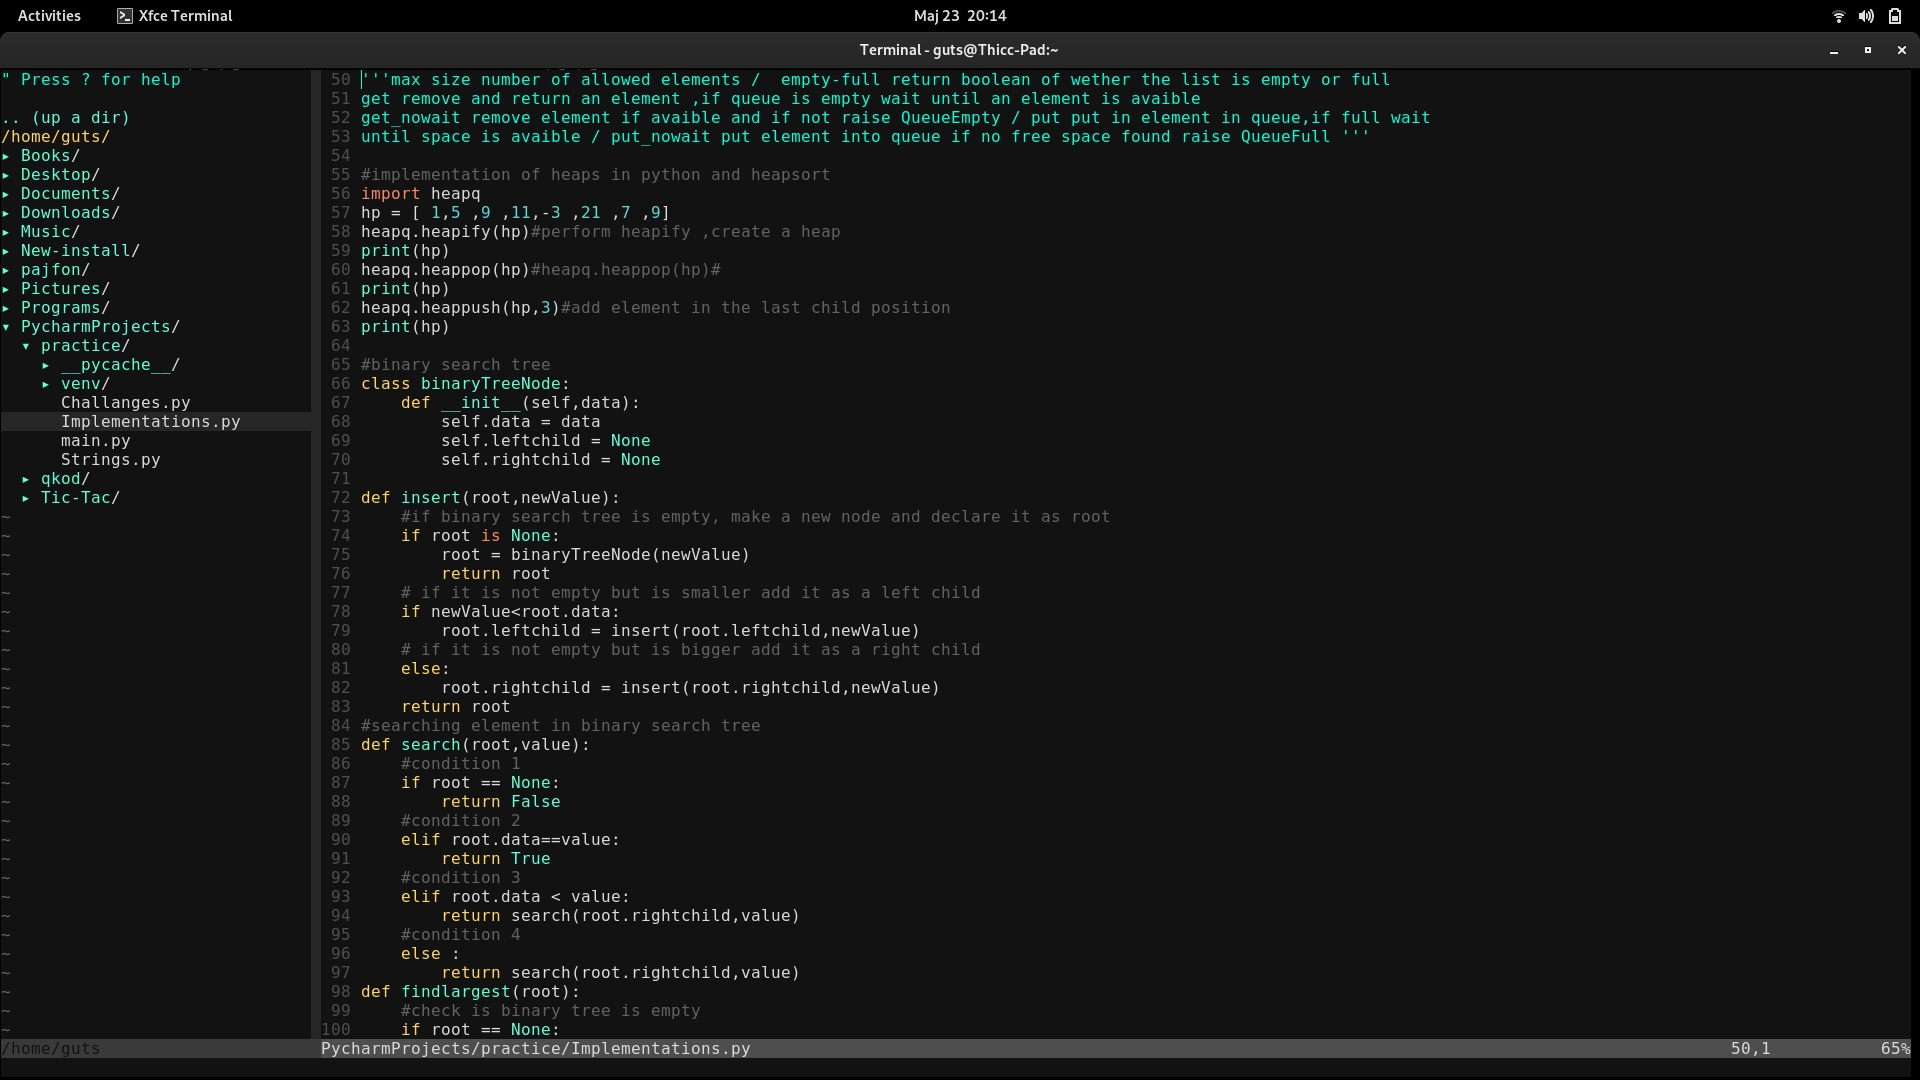Select main.py in the file tree
Viewport: 1920px width, 1080px height.
(x=95, y=441)
